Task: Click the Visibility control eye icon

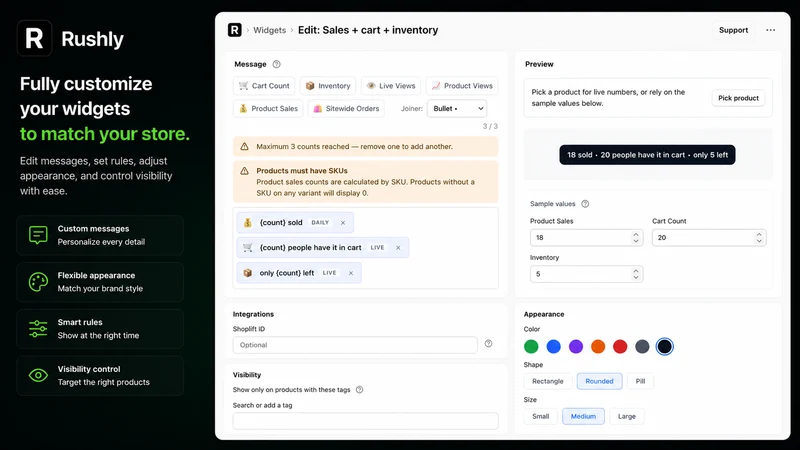Action: [x=38, y=376]
